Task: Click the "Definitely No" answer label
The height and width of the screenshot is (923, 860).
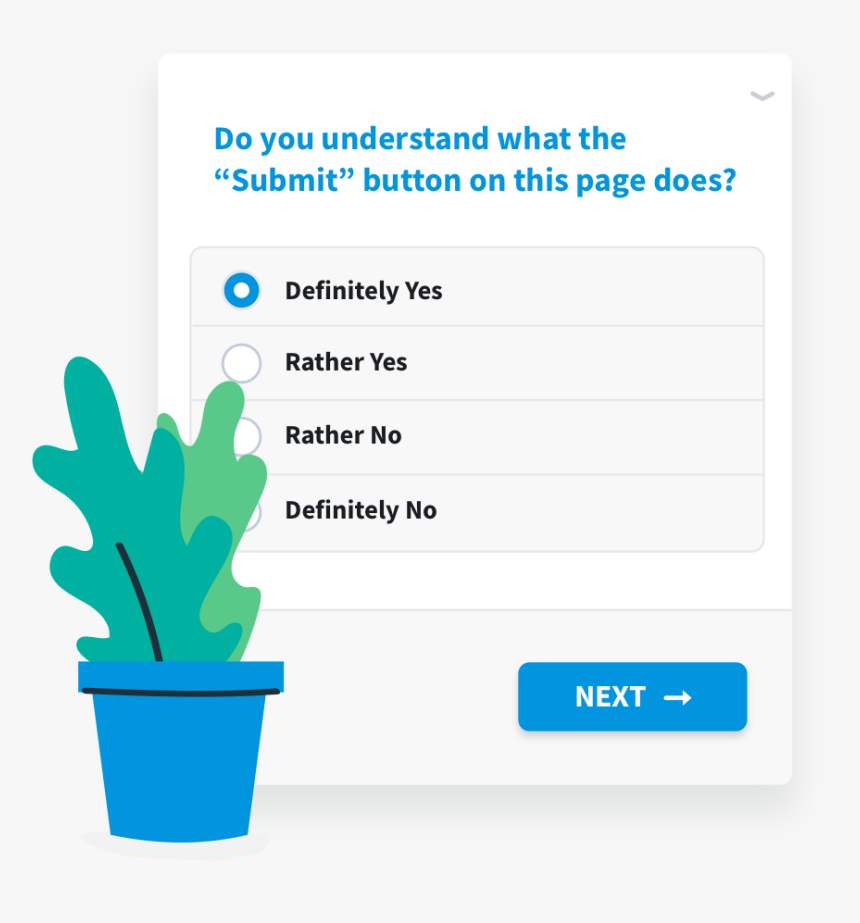Action: pyautogui.click(x=360, y=511)
